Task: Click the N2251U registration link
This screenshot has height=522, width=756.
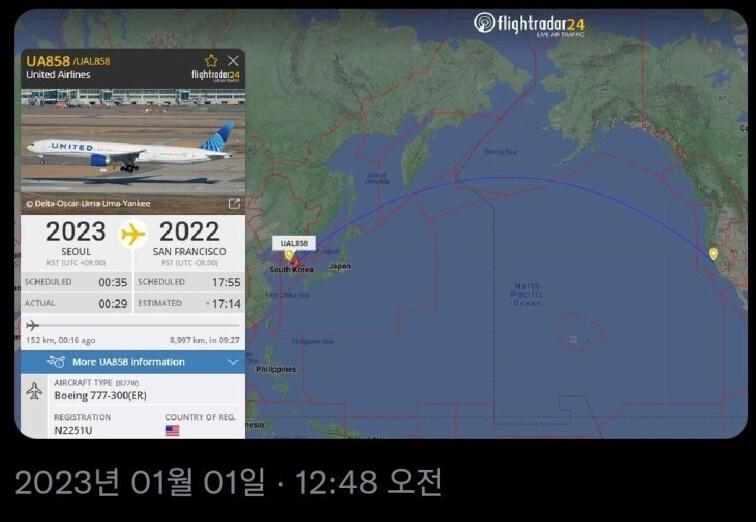Action: [73, 430]
